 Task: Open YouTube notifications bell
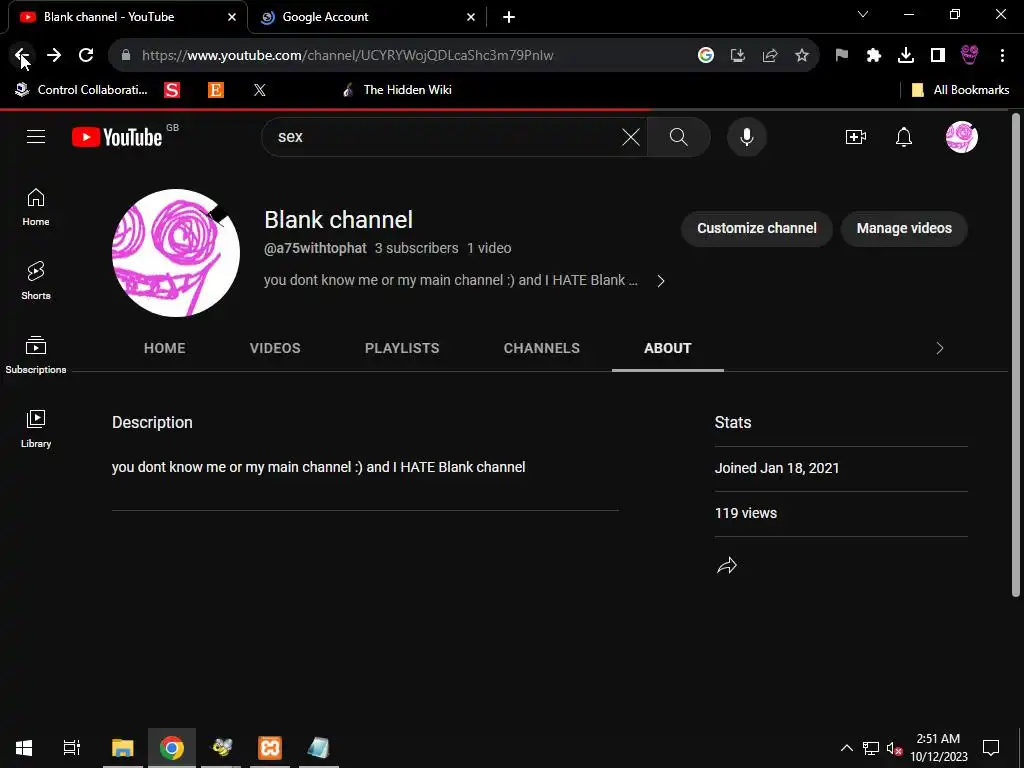tap(903, 137)
